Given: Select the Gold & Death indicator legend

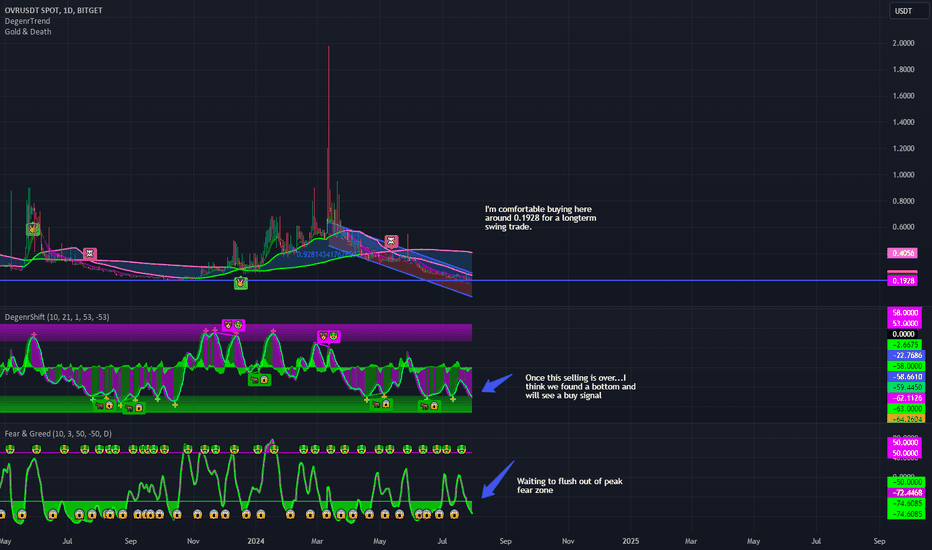Looking at the screenshot, I should tap(28, 32).
